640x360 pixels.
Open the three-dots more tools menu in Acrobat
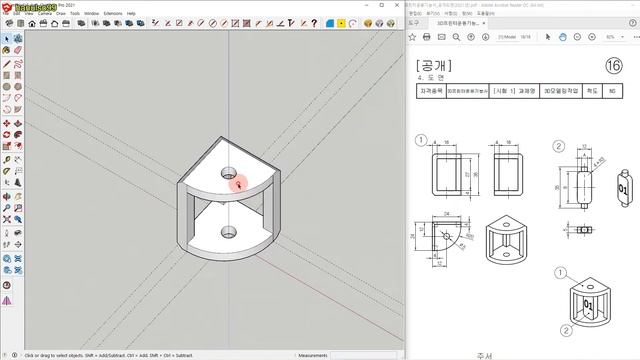(636, 37)
